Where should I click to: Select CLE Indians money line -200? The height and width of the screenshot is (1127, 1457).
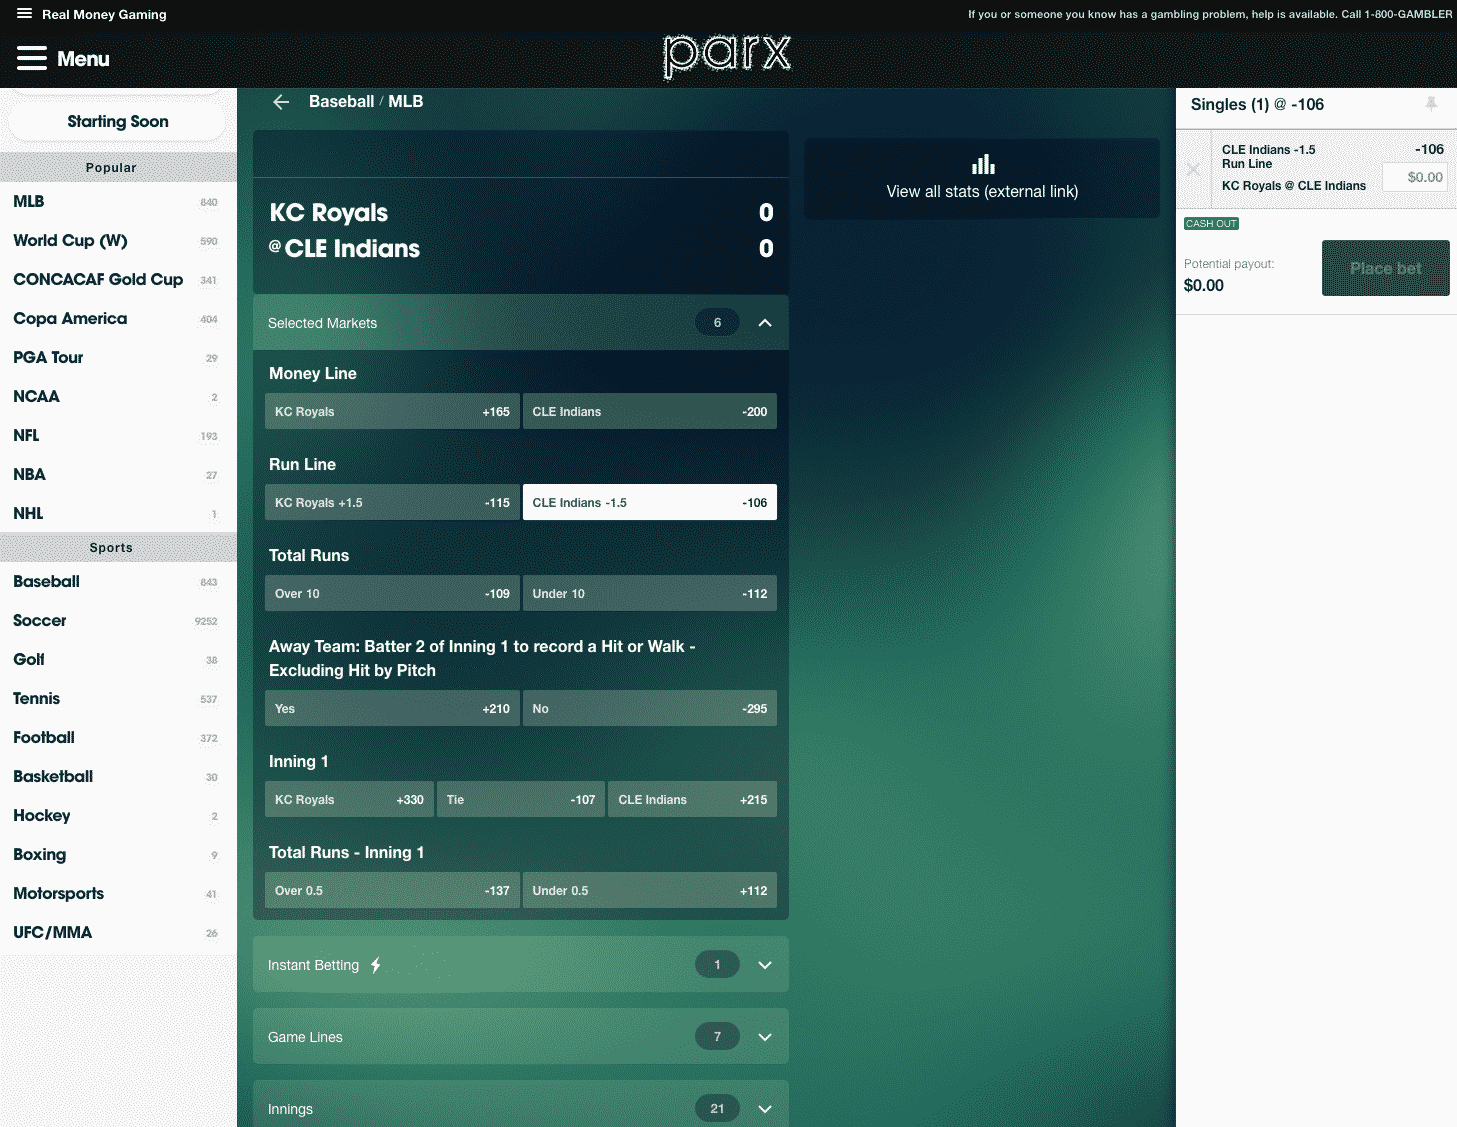pyautogui.click(x=650, y=412)
